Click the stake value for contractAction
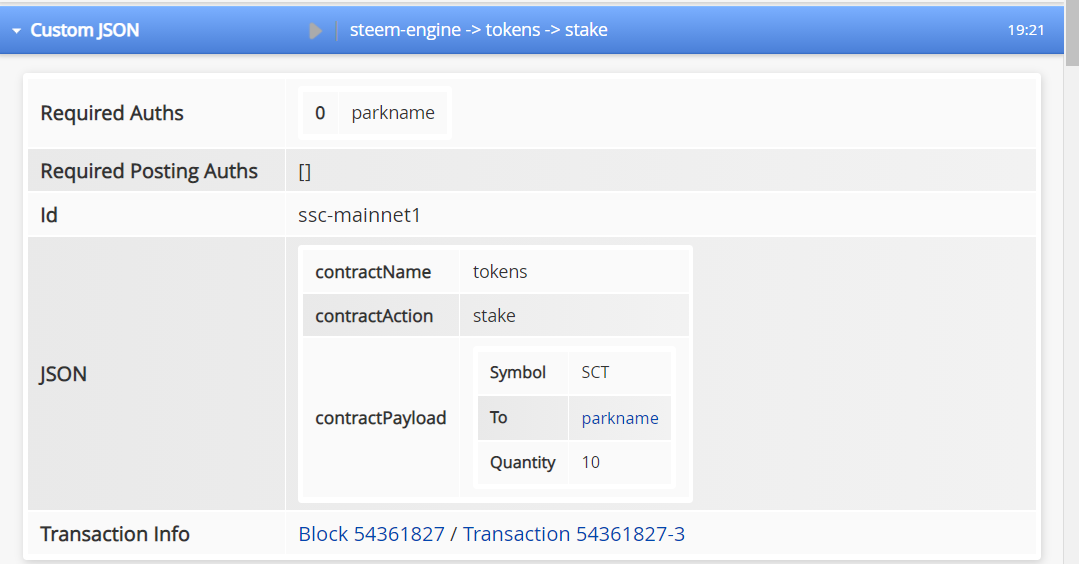The image size is (1079, 564). point(494,316)
